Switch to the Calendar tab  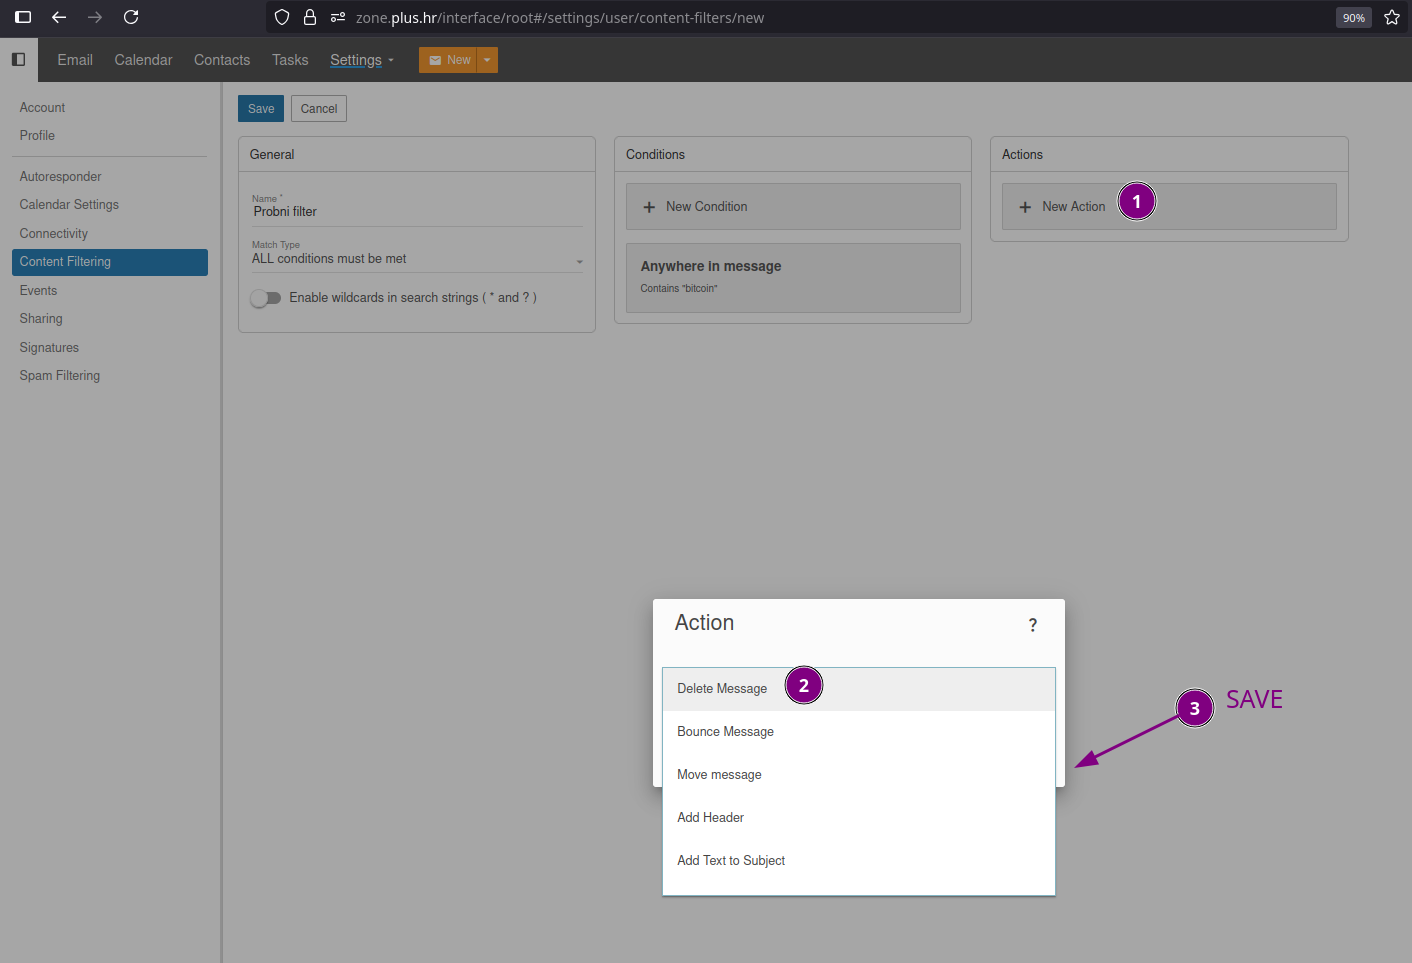click(143, 60)
